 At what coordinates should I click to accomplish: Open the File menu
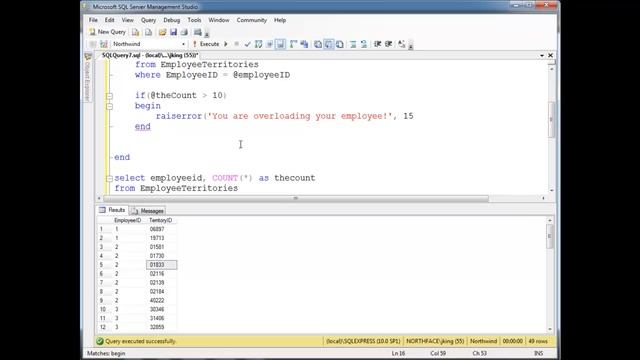[x=93, y=20]
